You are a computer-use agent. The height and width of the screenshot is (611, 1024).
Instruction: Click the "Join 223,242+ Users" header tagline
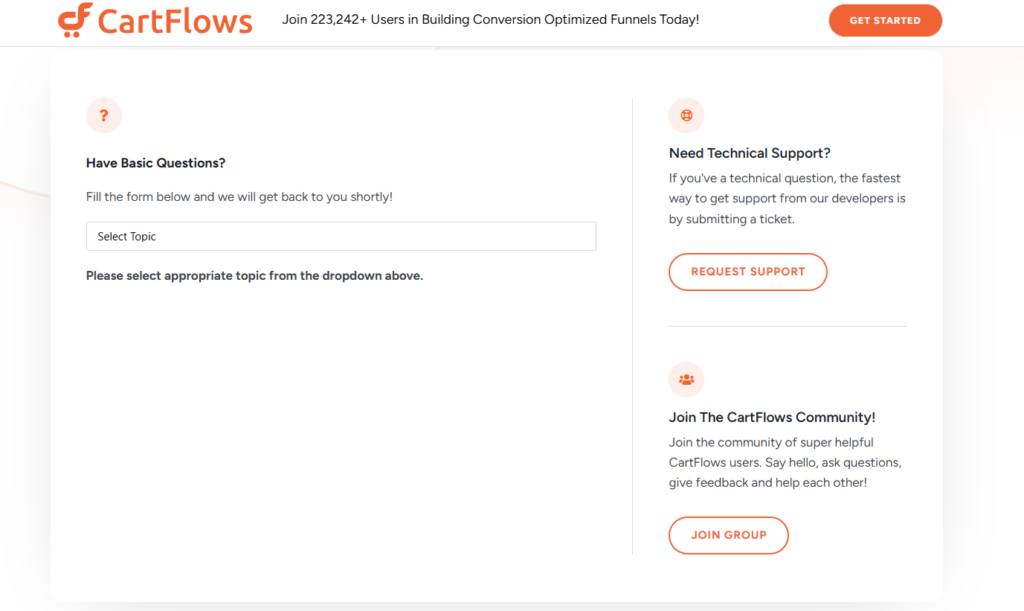(x=490, y=19)
